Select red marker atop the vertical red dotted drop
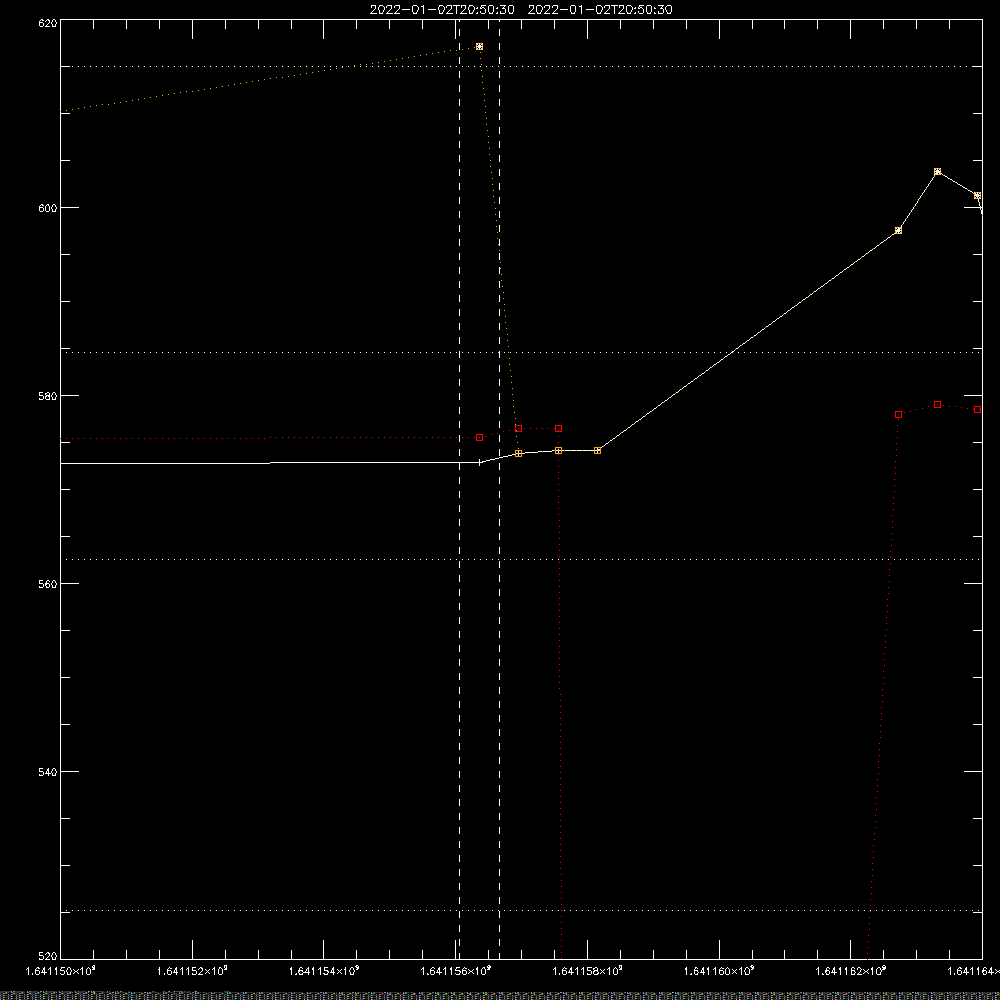This screenshot has height=1000, width=1000. (559, 429)
